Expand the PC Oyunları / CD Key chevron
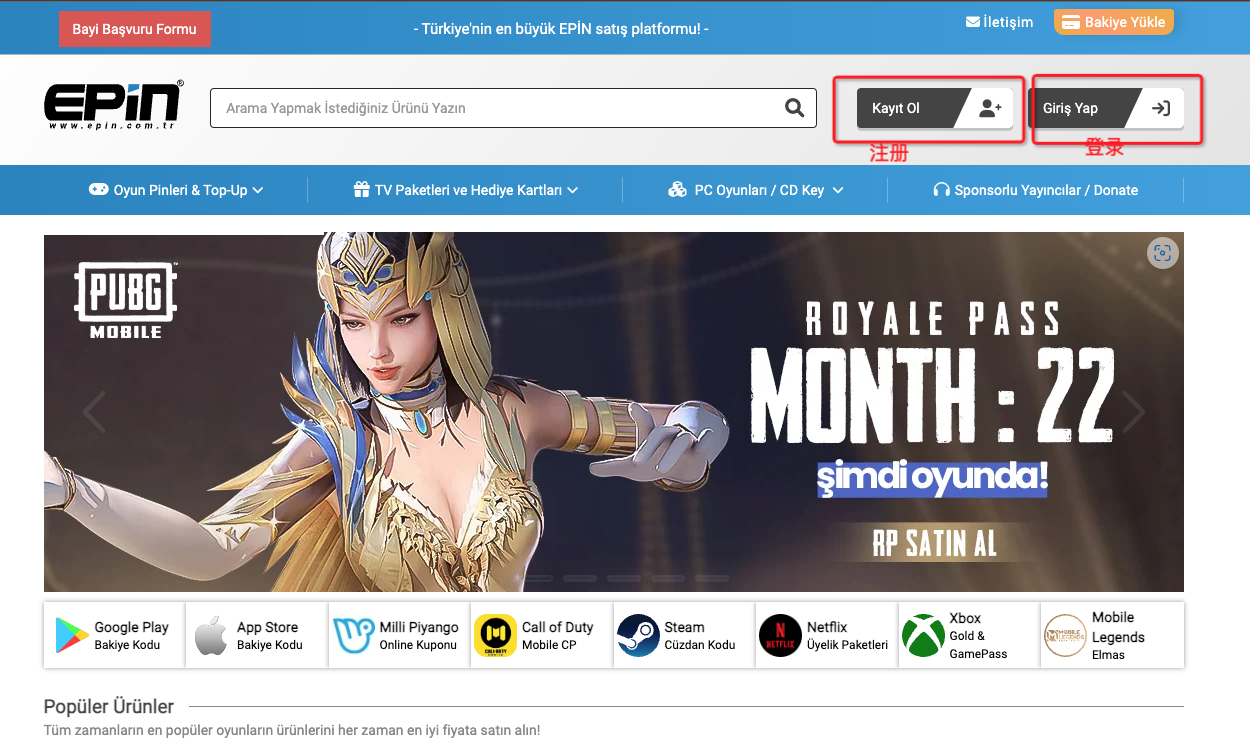The height and width of the screenshot is (738, 1250). click(838, 190)
